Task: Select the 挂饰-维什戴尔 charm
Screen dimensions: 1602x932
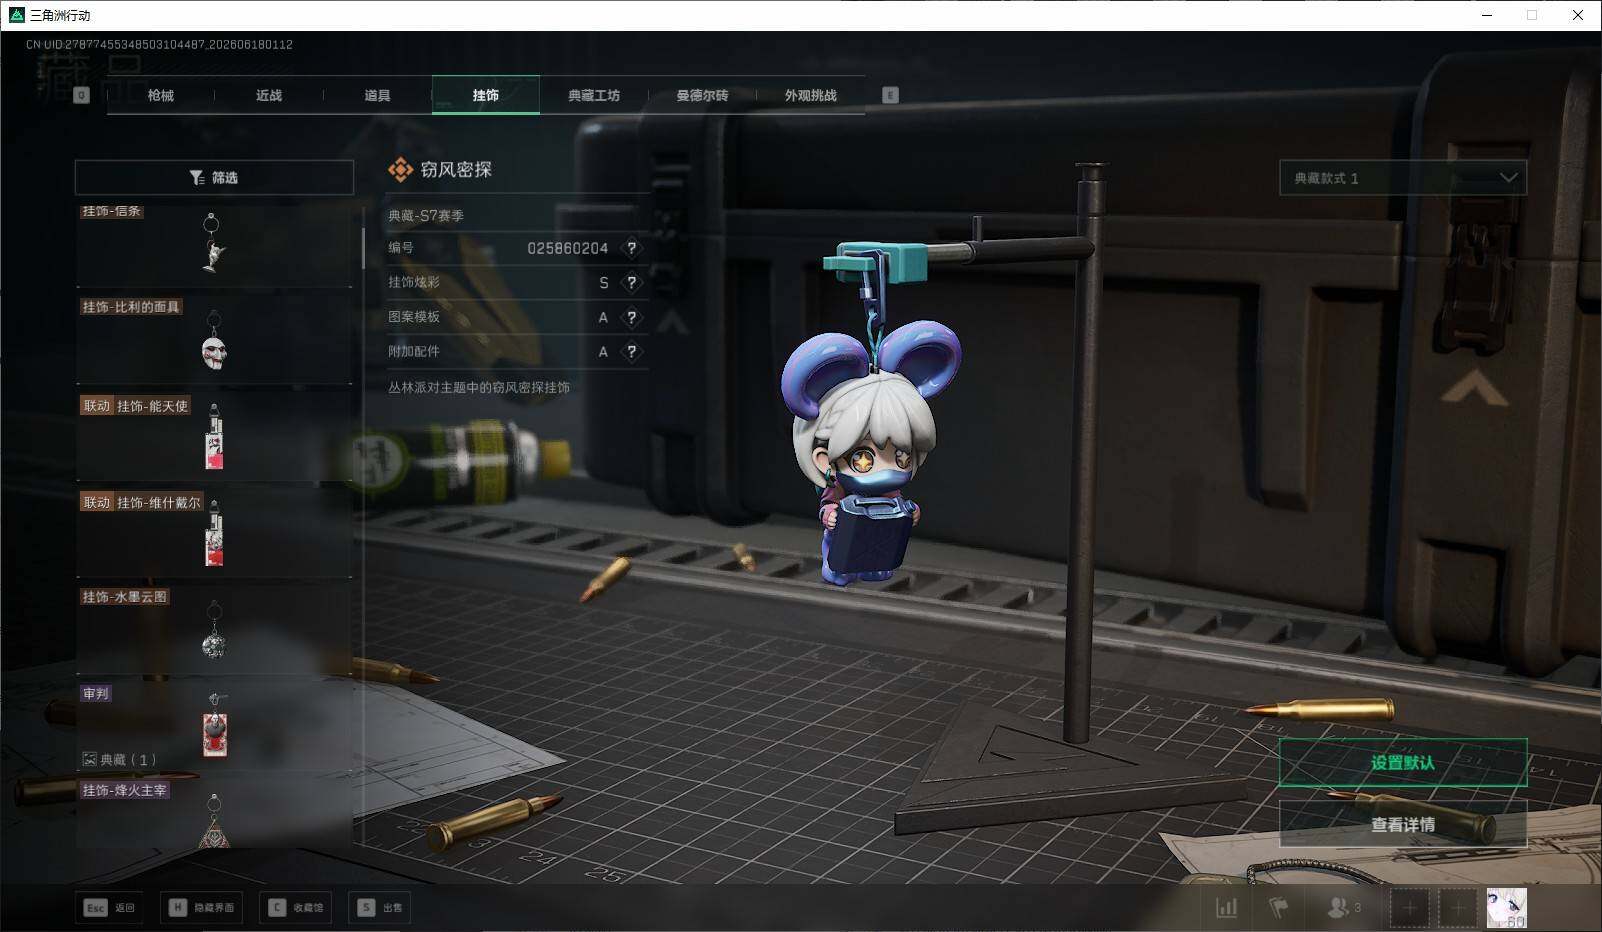Action: coord(214,533)
